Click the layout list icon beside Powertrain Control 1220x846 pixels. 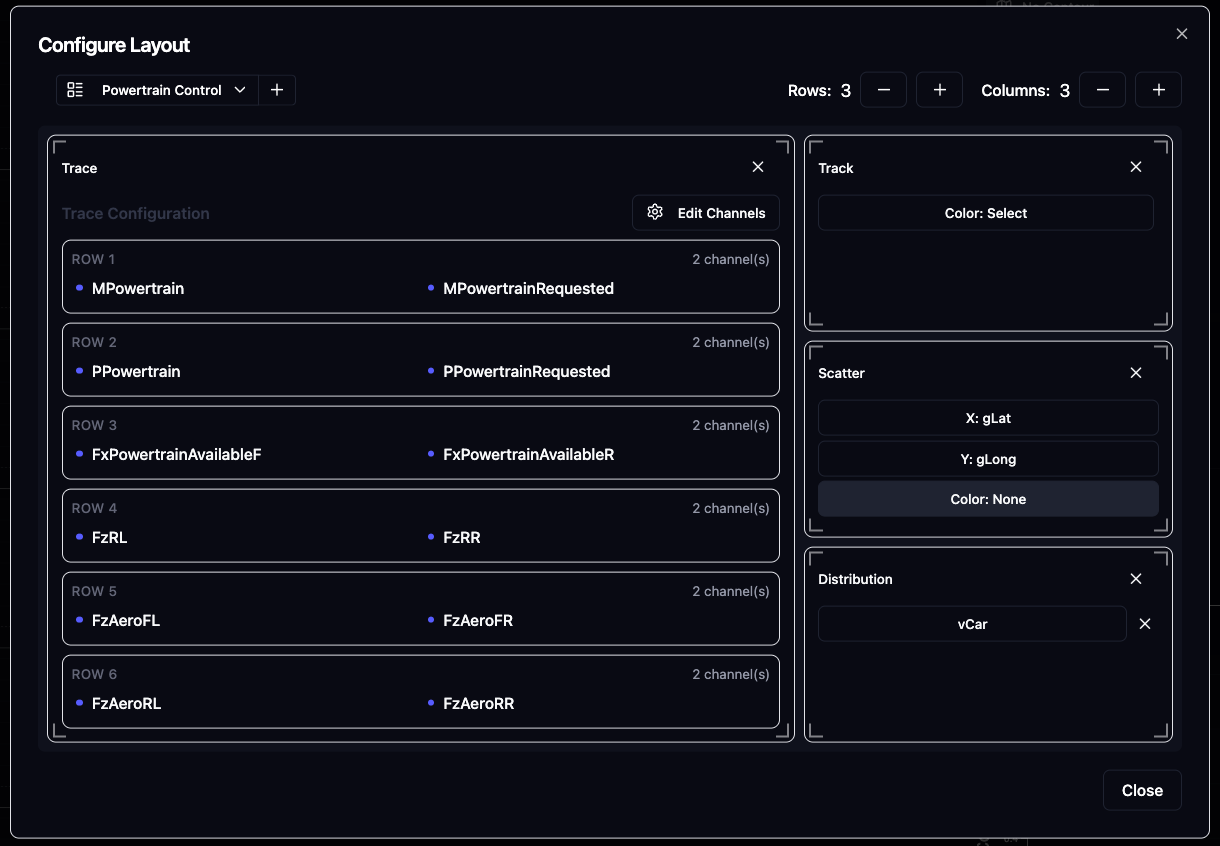(x=75, y=90)
